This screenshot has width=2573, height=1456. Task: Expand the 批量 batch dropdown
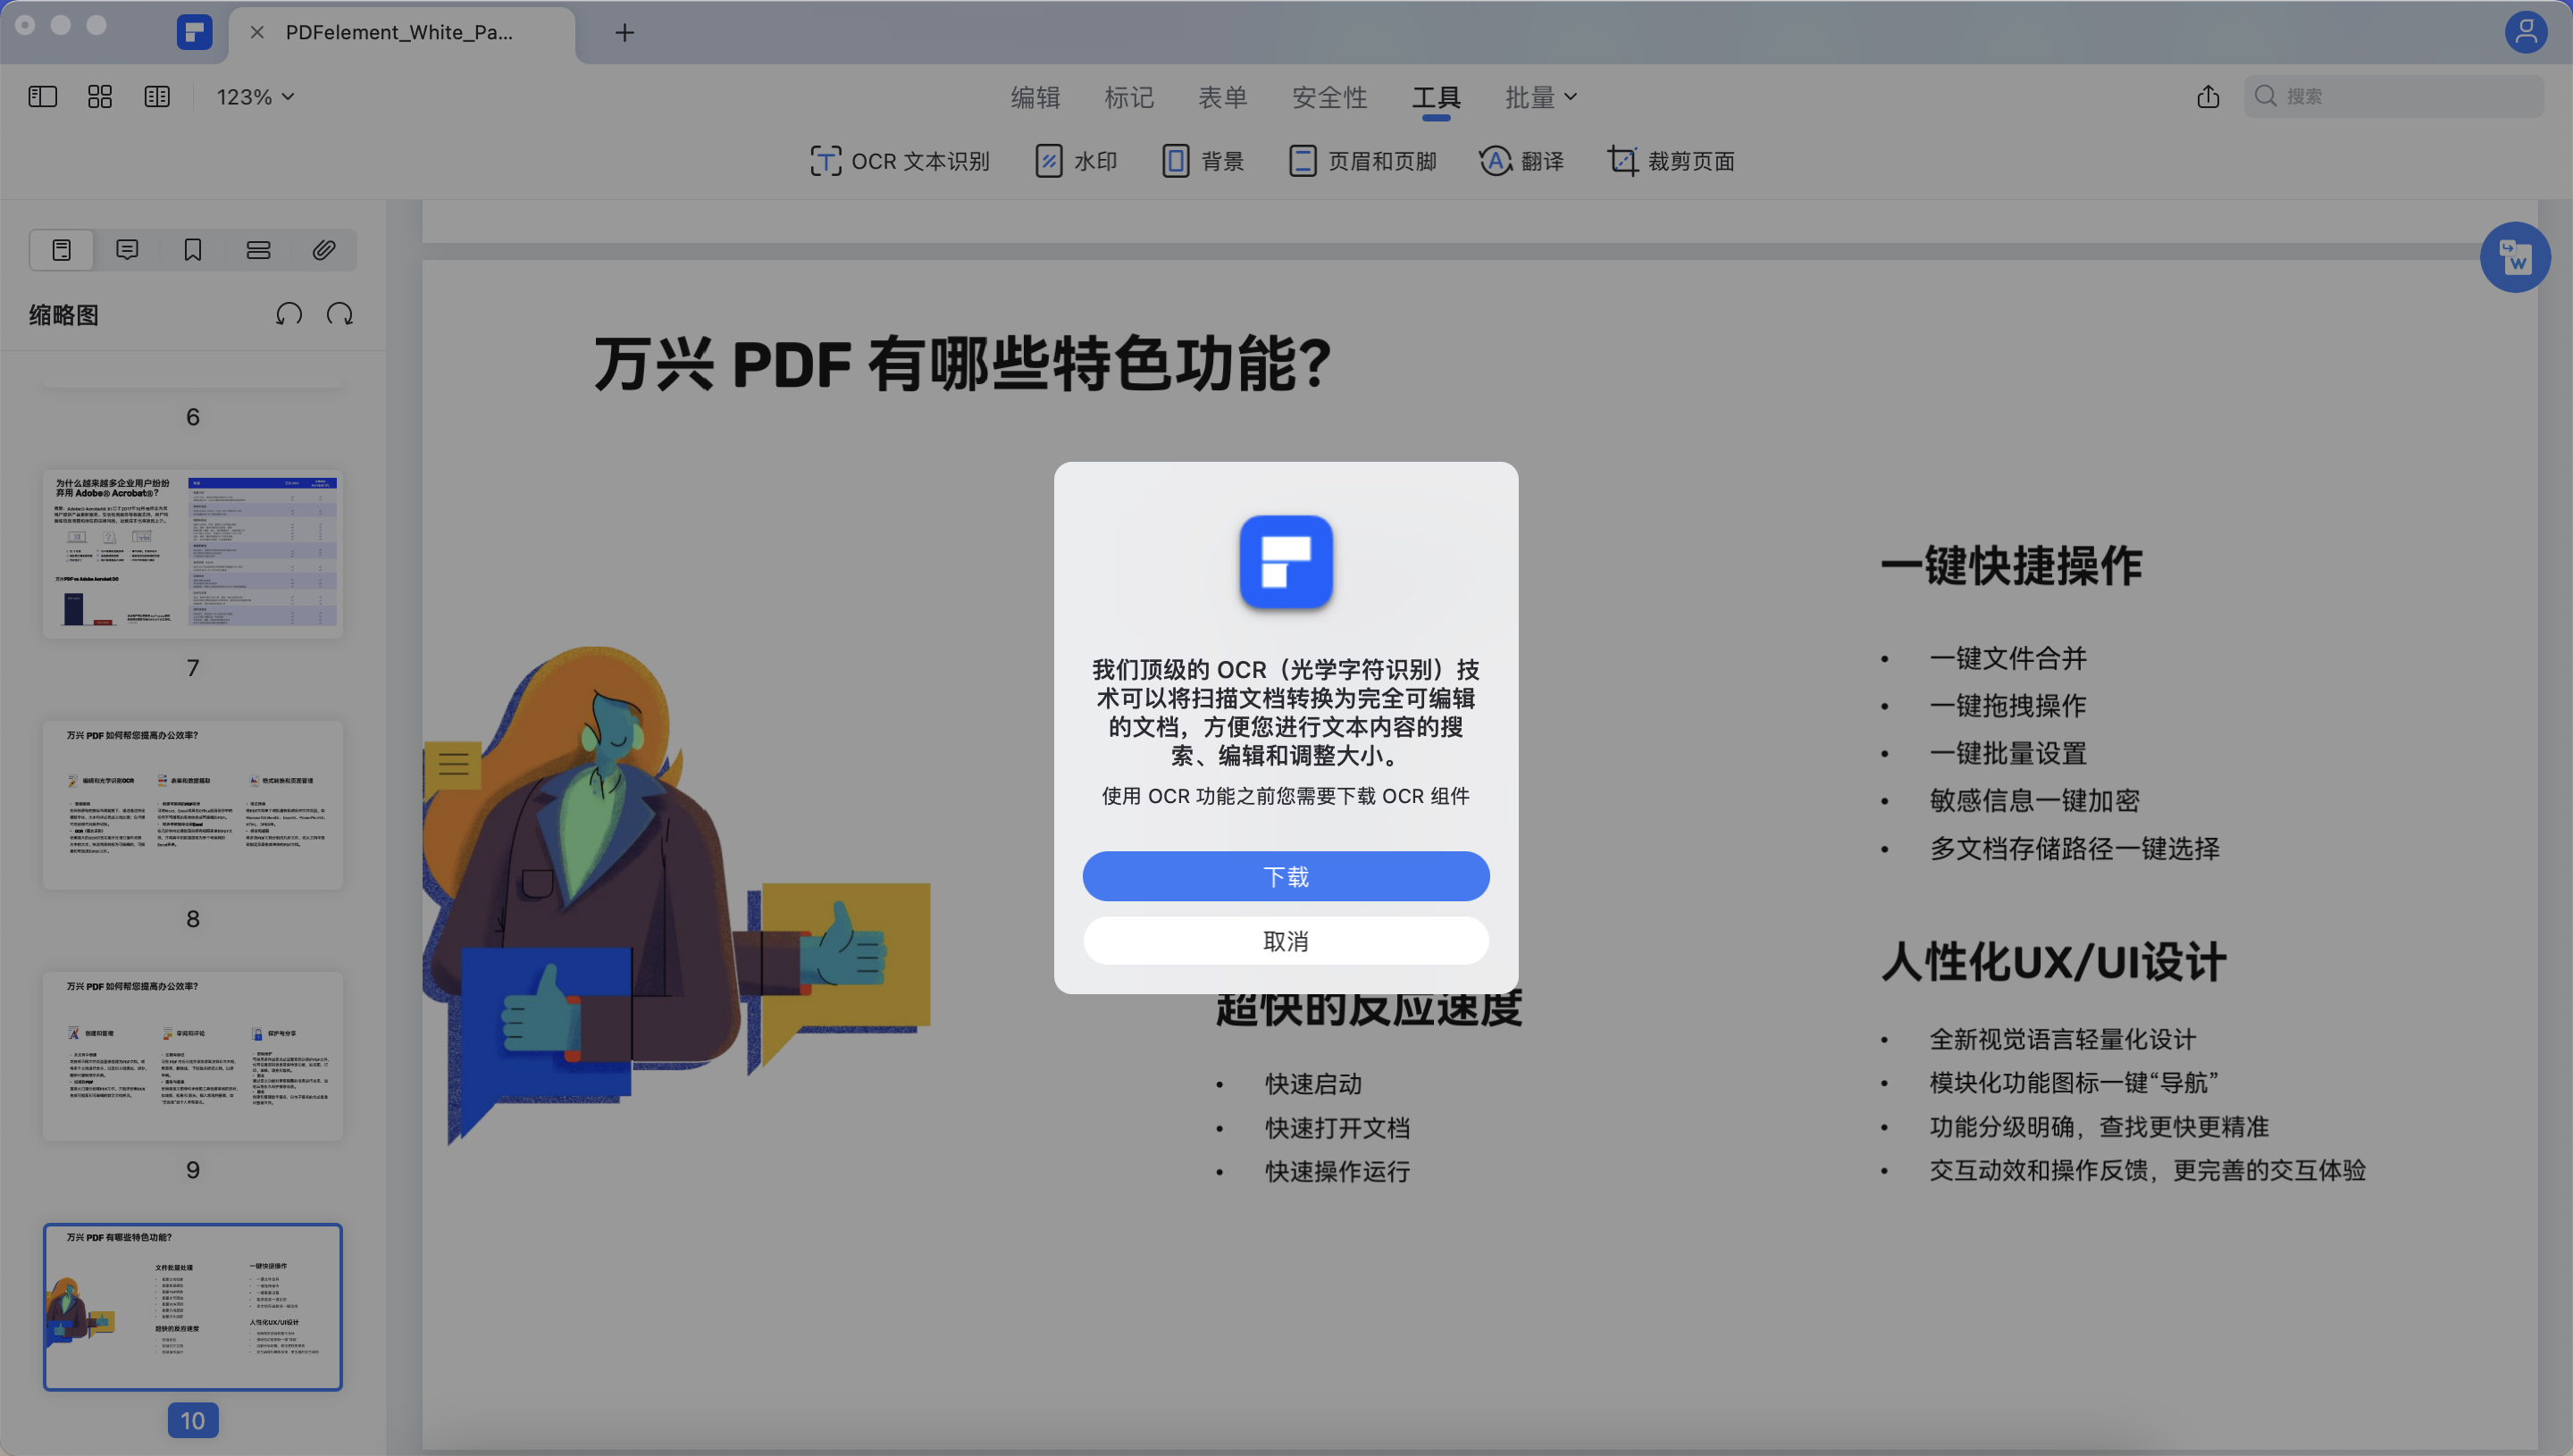point(1541,97)
